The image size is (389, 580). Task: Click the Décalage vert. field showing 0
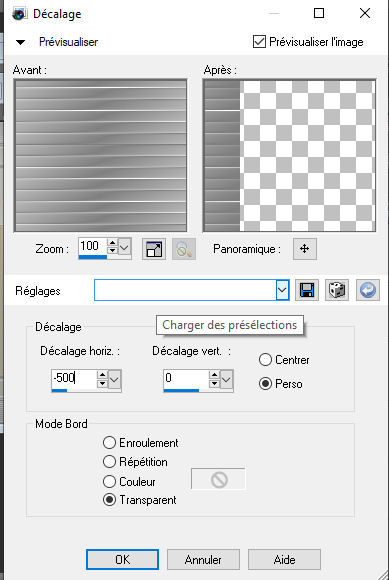point(186,378)
